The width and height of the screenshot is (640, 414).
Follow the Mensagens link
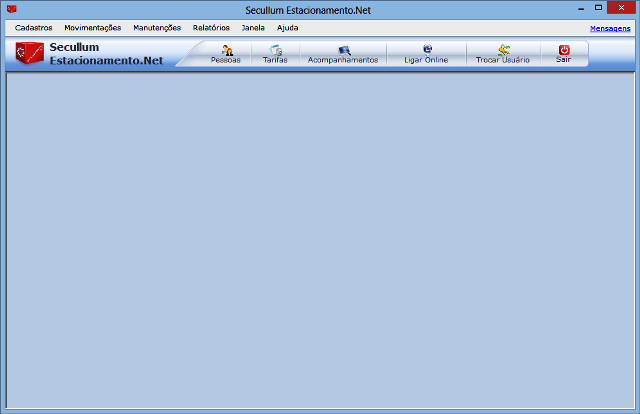tap(610, 29)
